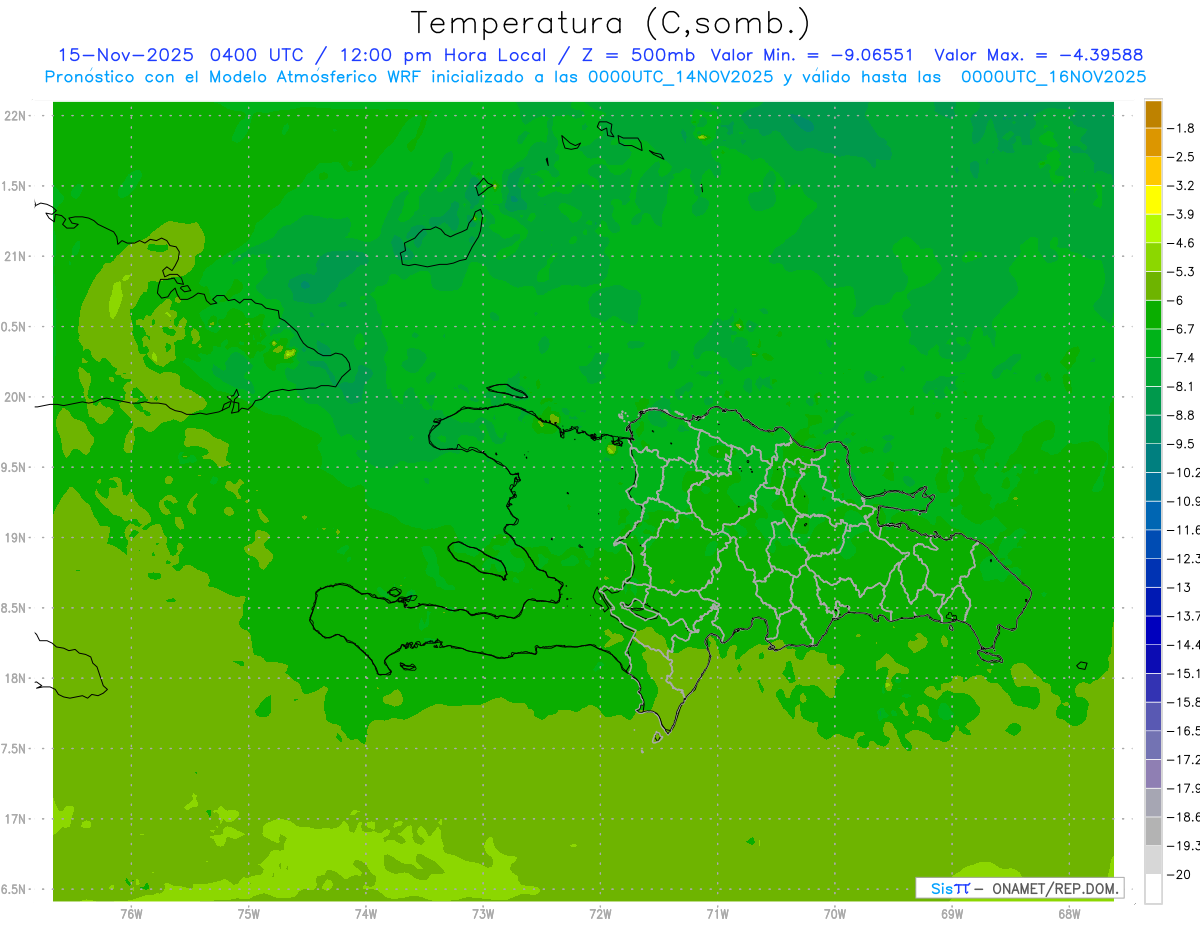The height and width of the screenshot is (927, 1200).
Task: Click the lime segment between -3.9 and -4.6
Action: click(1153, 229)
